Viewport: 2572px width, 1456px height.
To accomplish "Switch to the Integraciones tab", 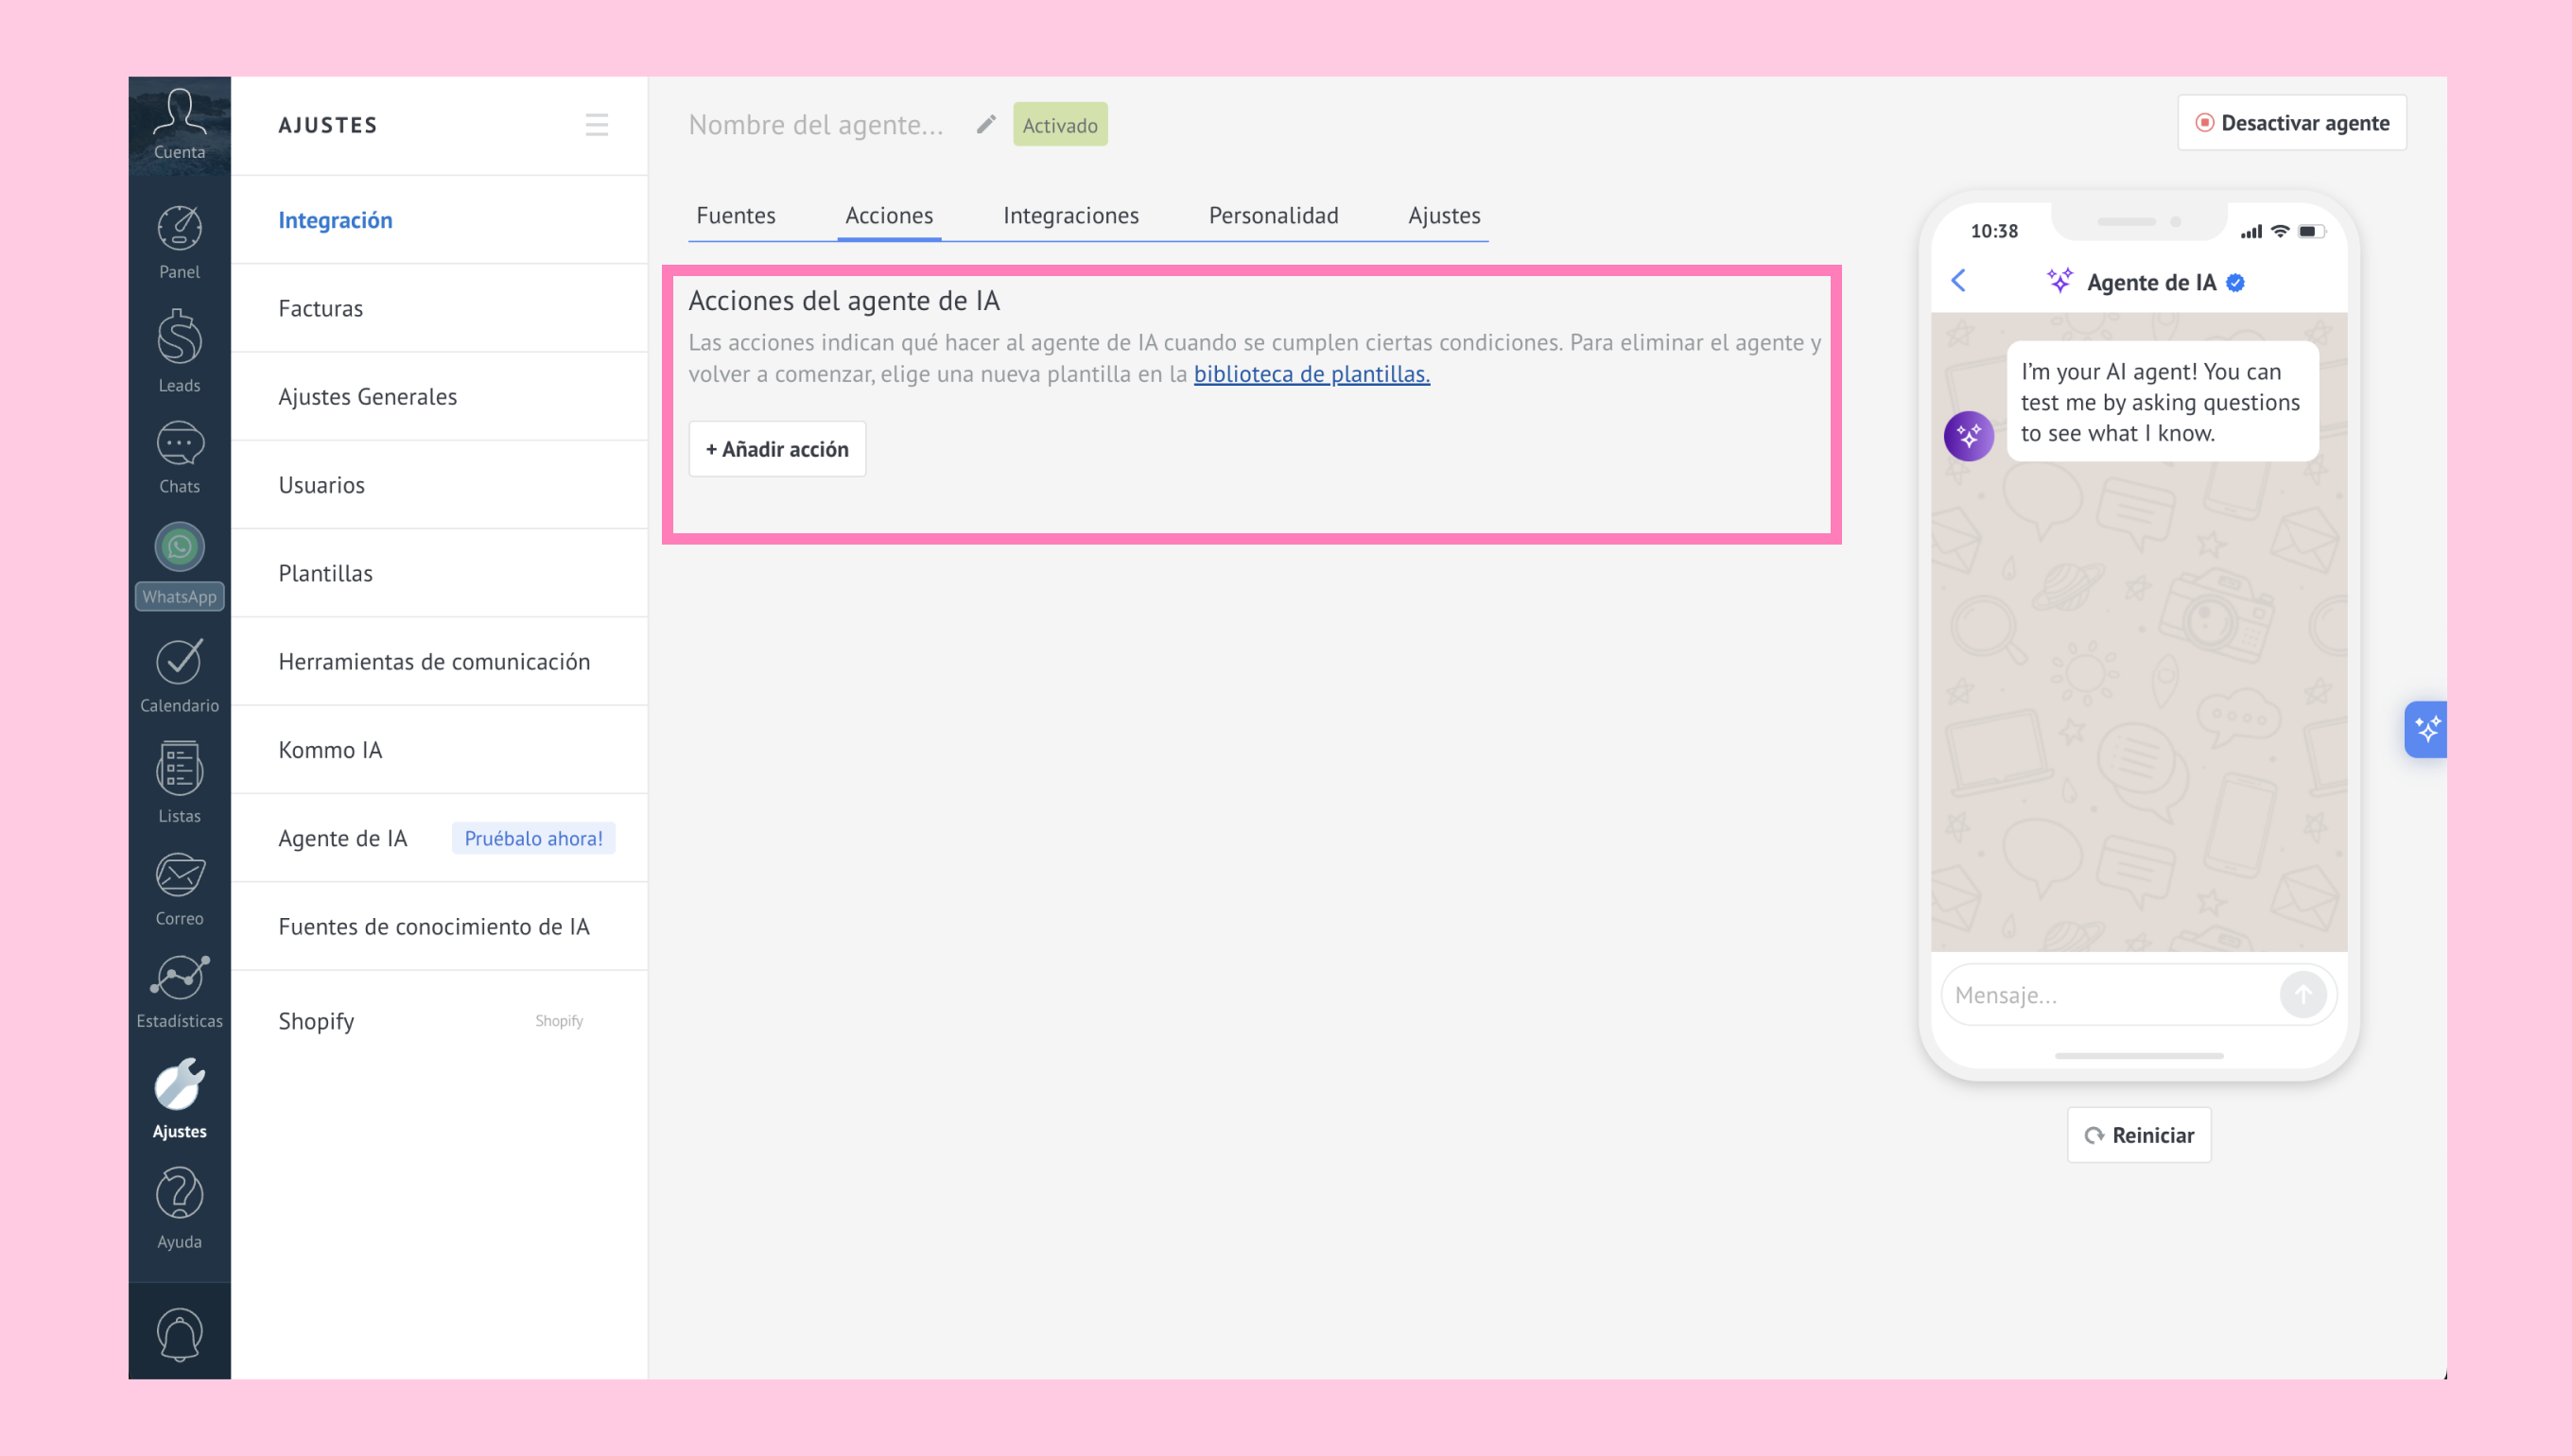I will [1071, 215].
